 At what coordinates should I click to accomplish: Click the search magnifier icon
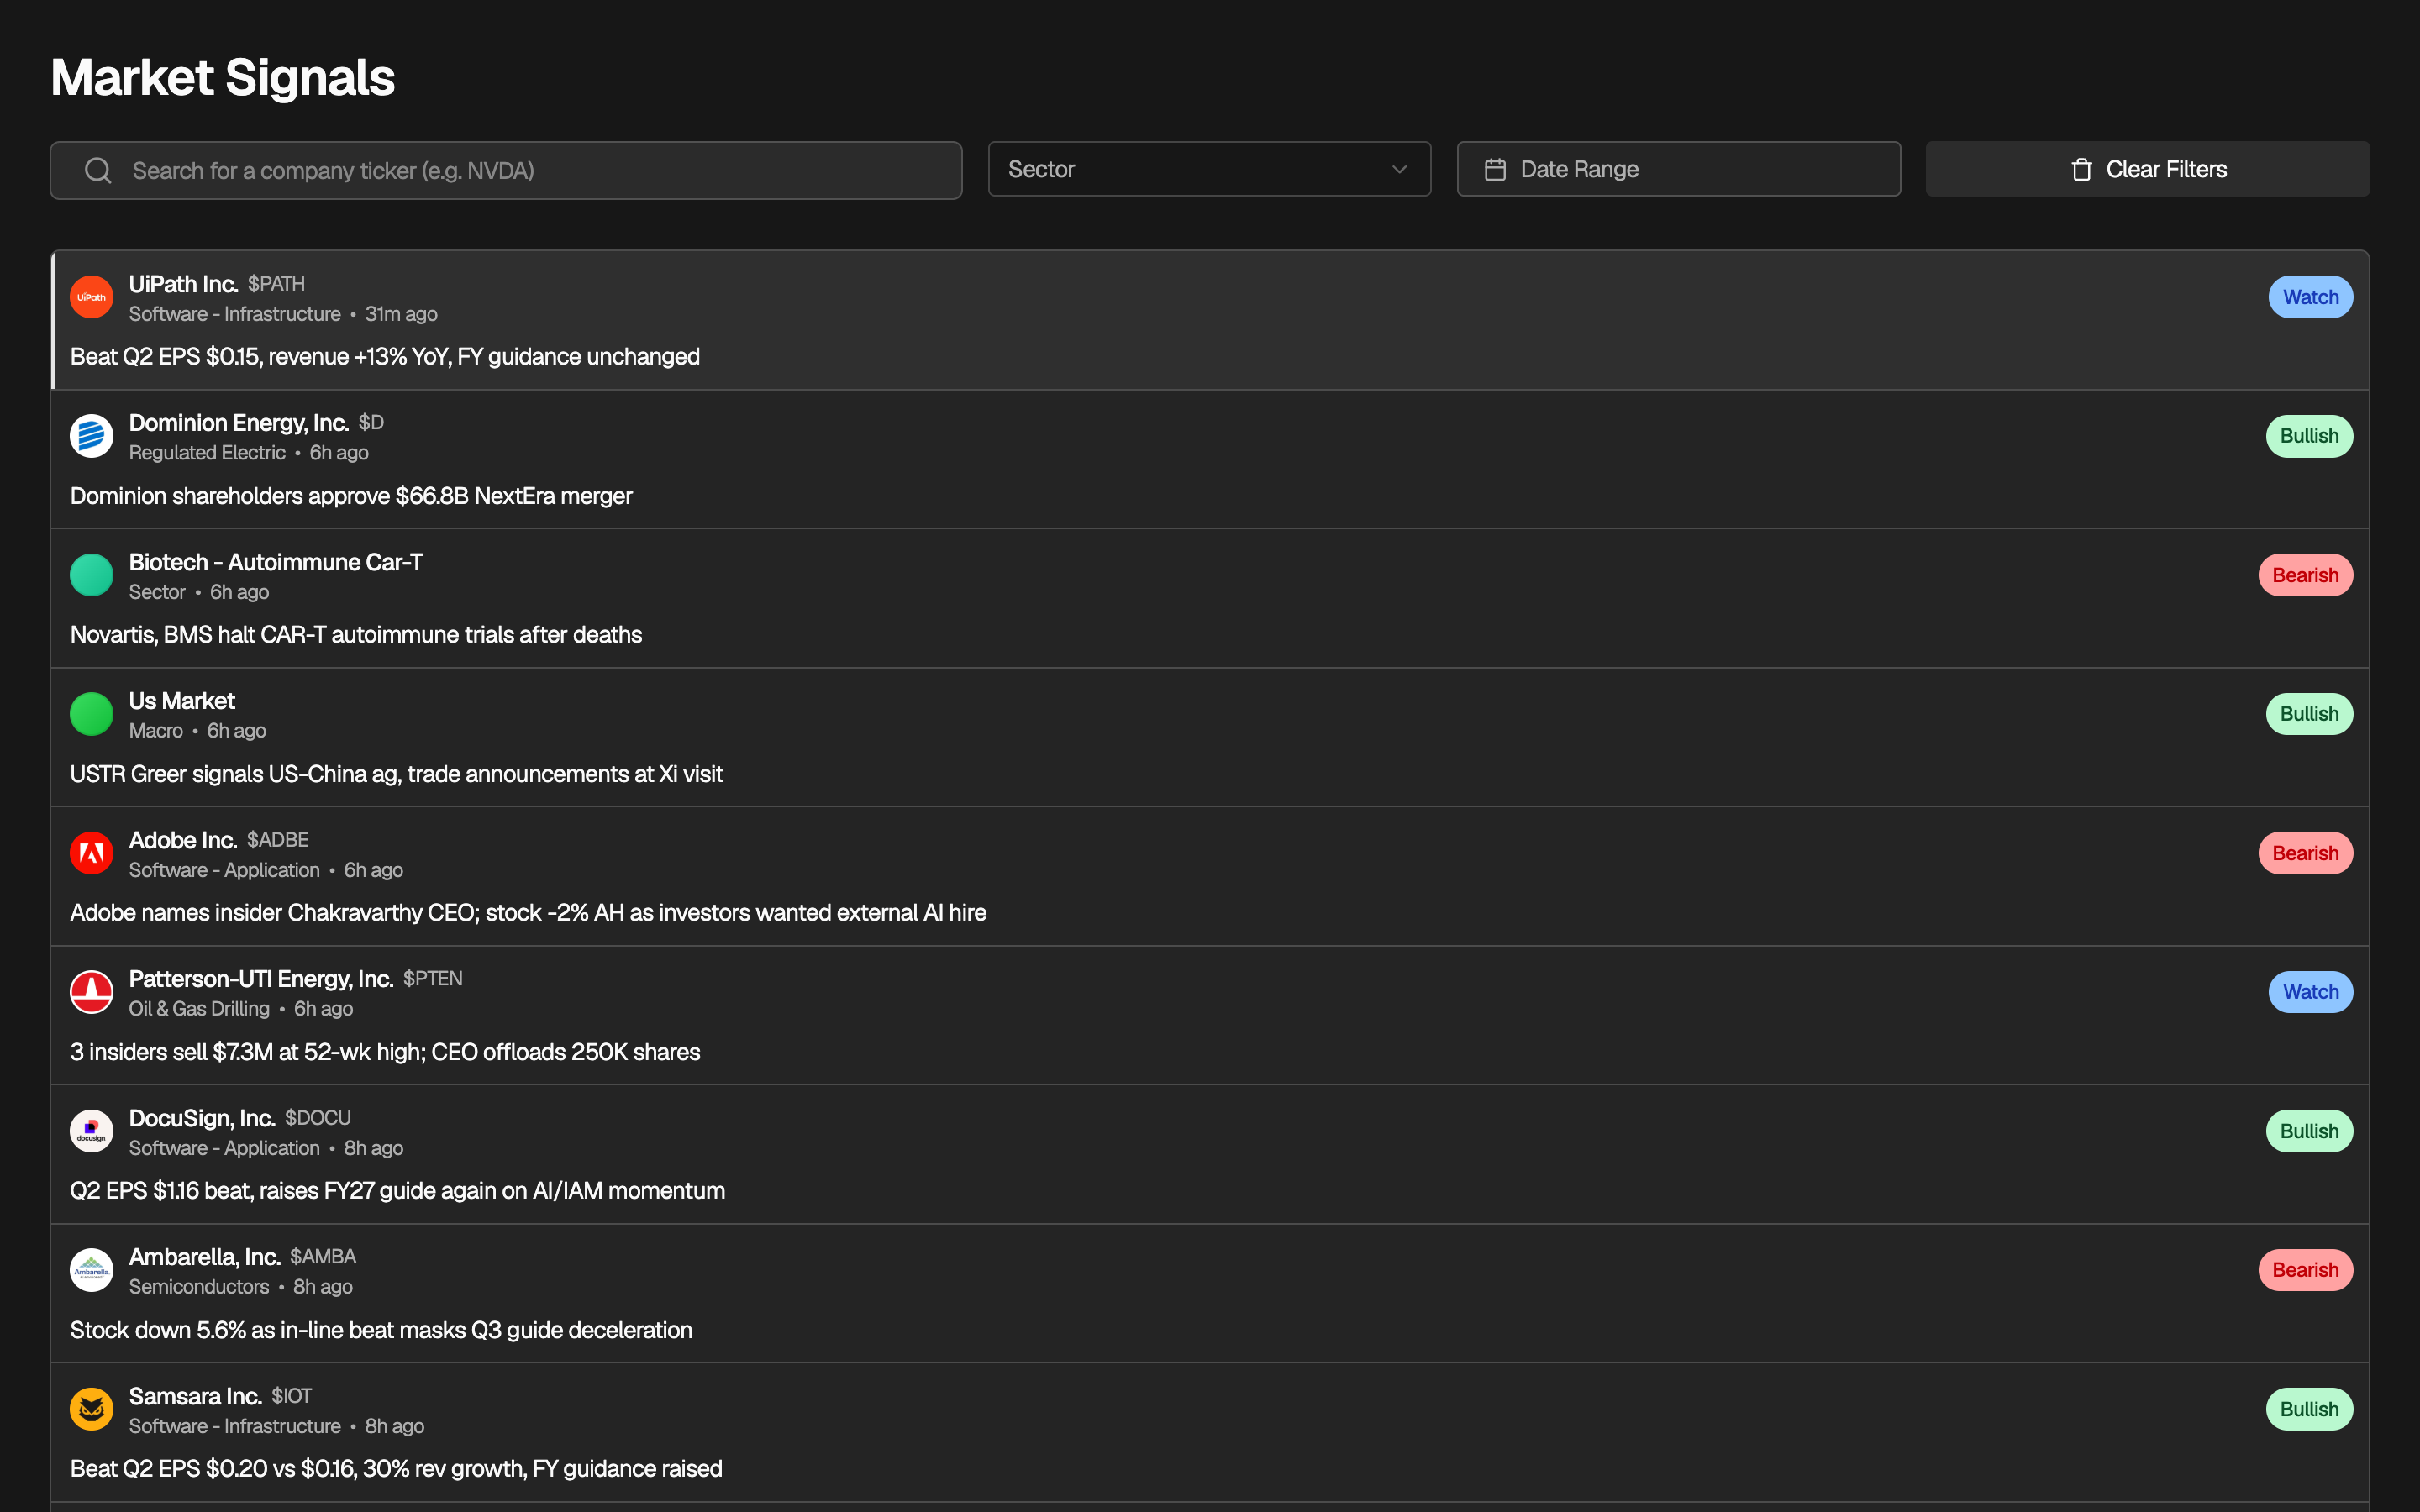point(98,170)
